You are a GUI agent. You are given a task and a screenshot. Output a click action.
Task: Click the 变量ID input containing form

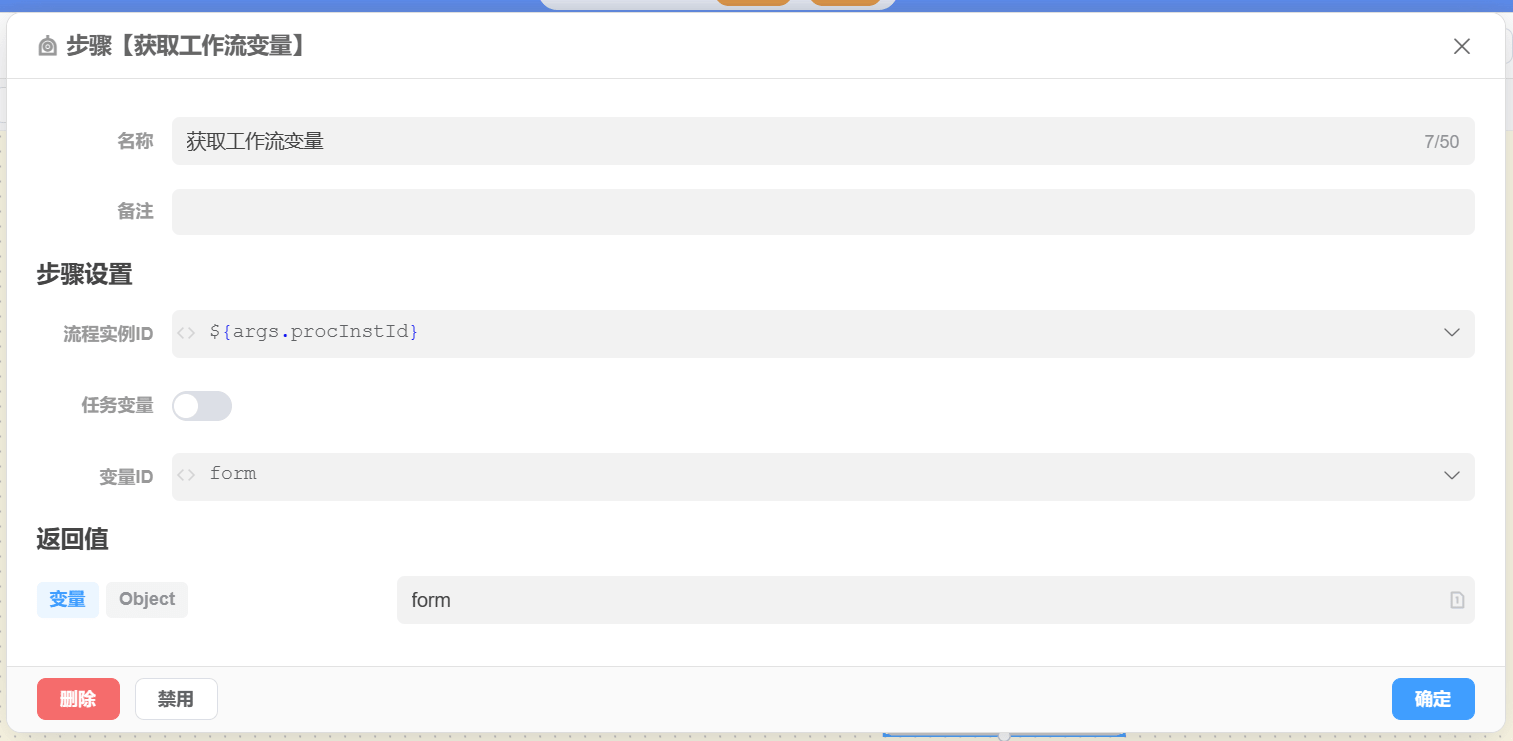pyautogui.click(x=800, y=476)
